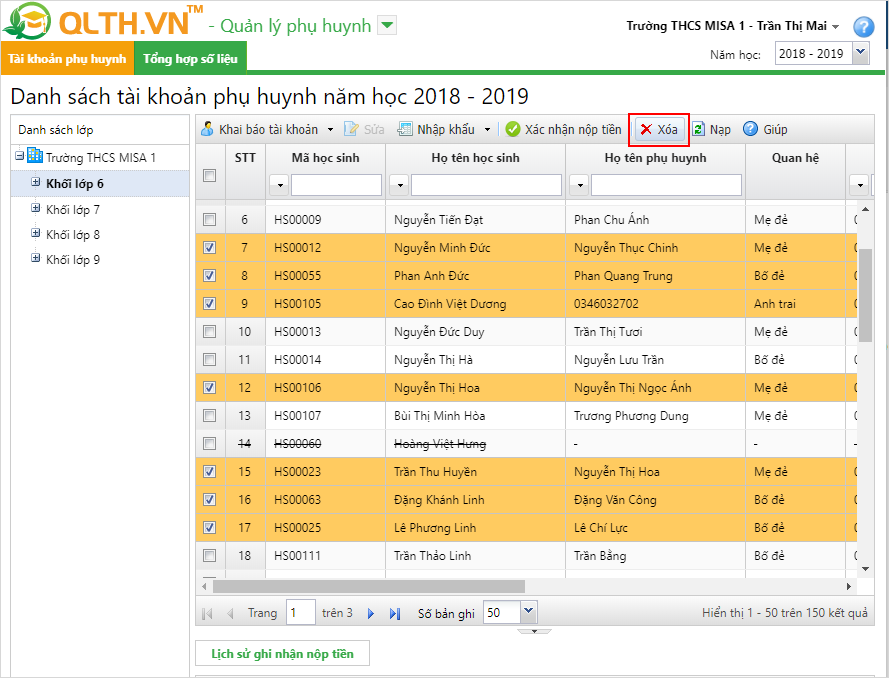The width and height of the screenshot is (889, 678).
Task: Click the Nhập khẩu import icon
Action: [x=405, y=129]
